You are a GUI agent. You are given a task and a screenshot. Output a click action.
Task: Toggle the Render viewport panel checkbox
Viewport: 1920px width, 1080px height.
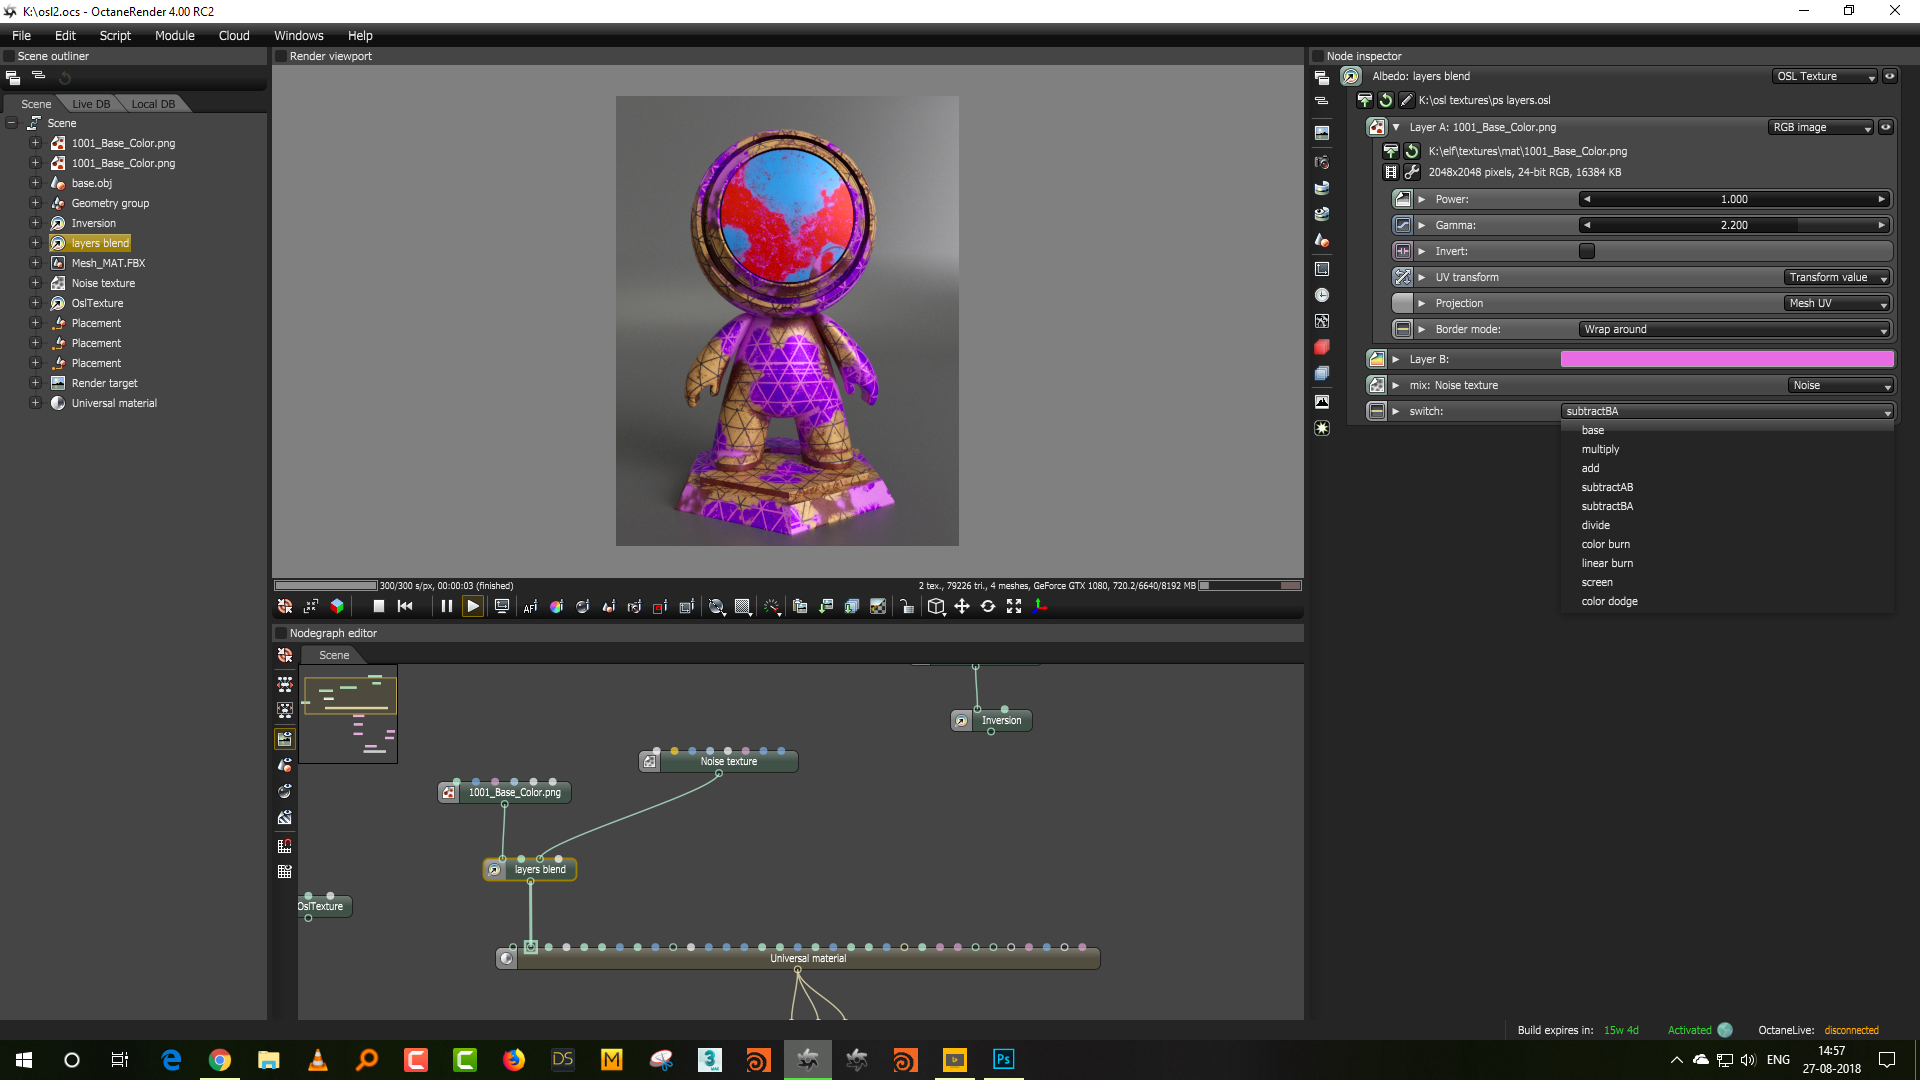tap(281, 56)
